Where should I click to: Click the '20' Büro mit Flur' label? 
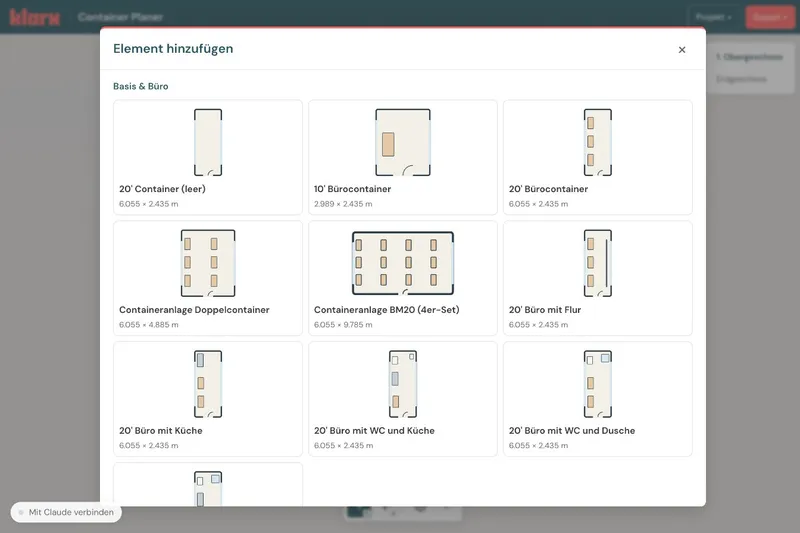pyautogui.click(x=545, y=310)
